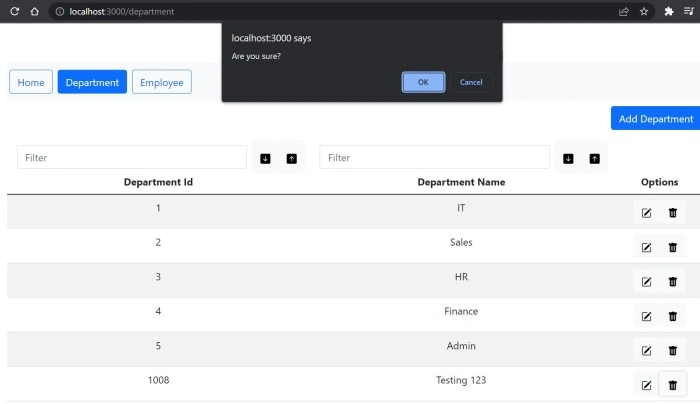Confirm dialog by clicking OK
Screen dimensions: 700x404
coord(423,82)
